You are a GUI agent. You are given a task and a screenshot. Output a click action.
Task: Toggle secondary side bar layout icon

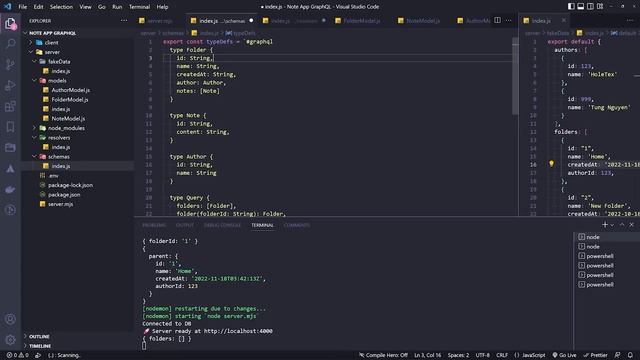click(590, 7)
